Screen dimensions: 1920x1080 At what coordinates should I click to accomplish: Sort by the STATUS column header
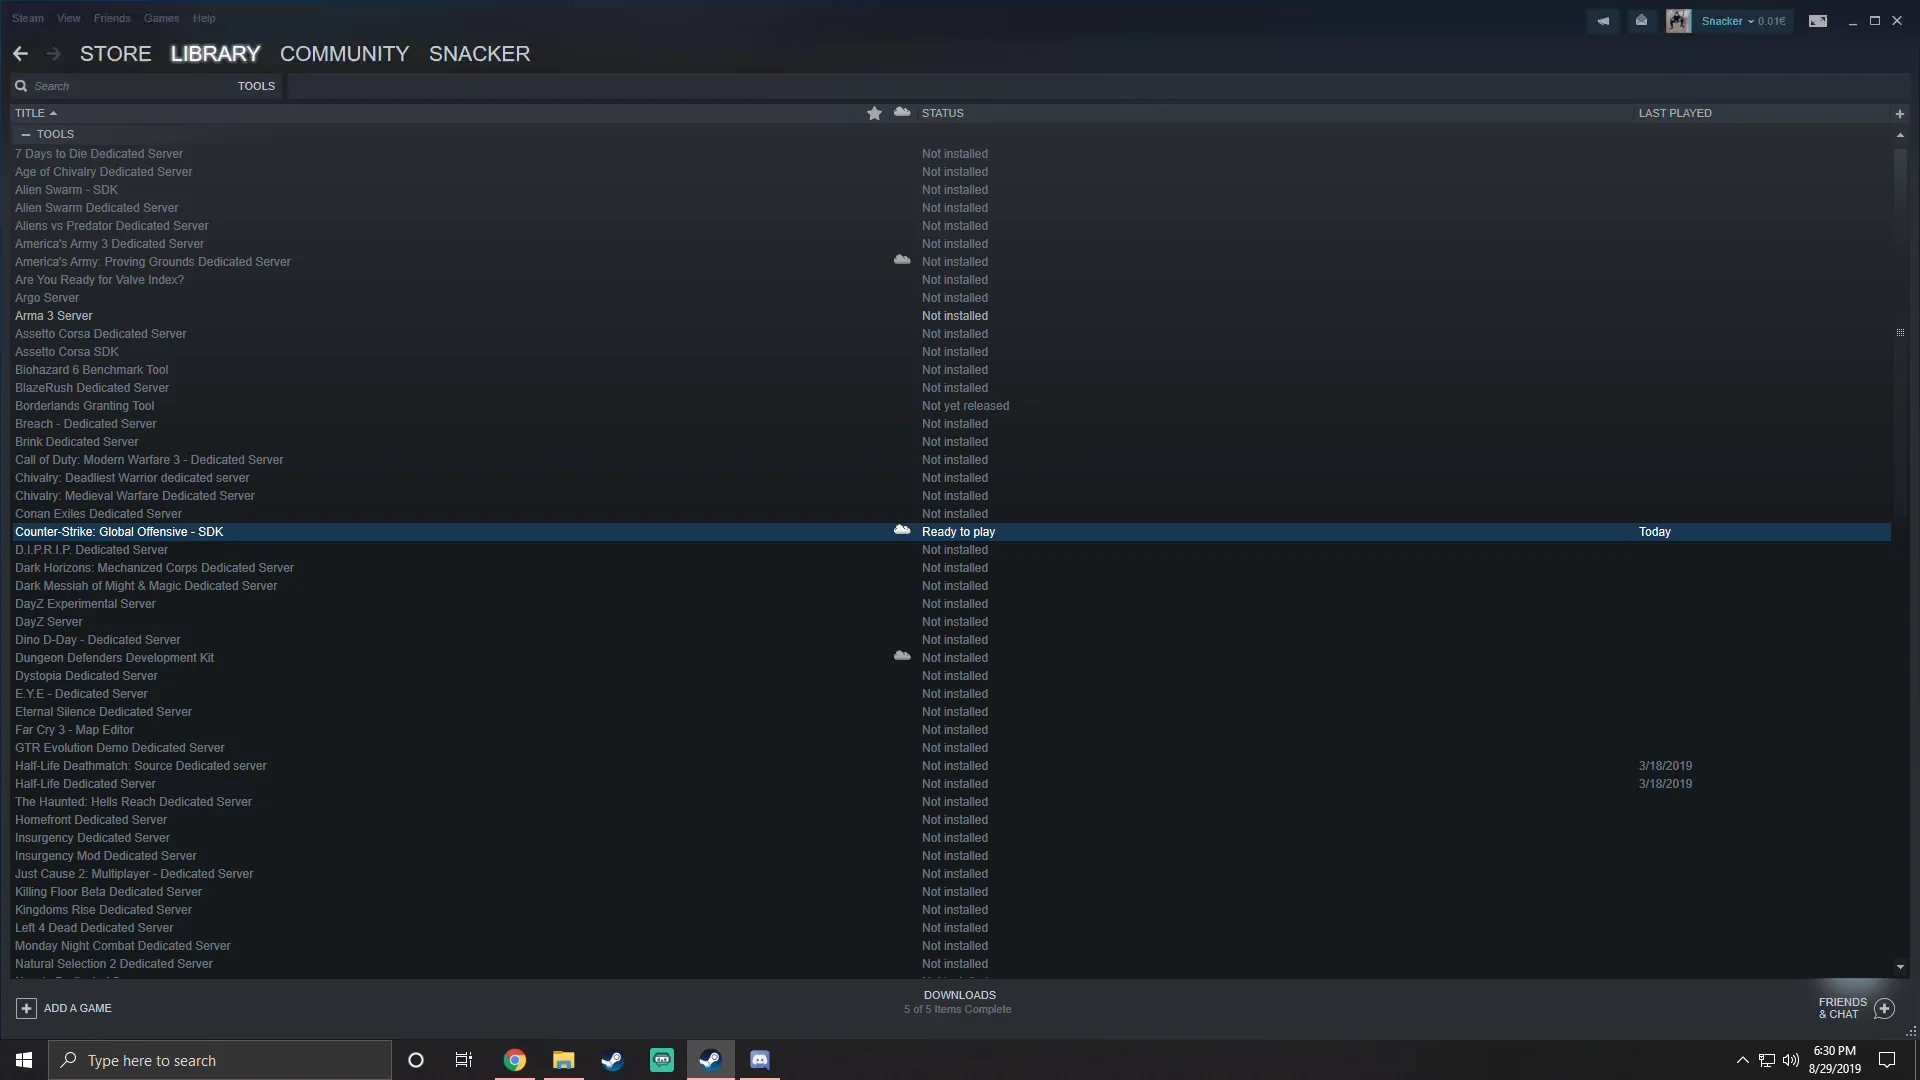tap(943, 113)
